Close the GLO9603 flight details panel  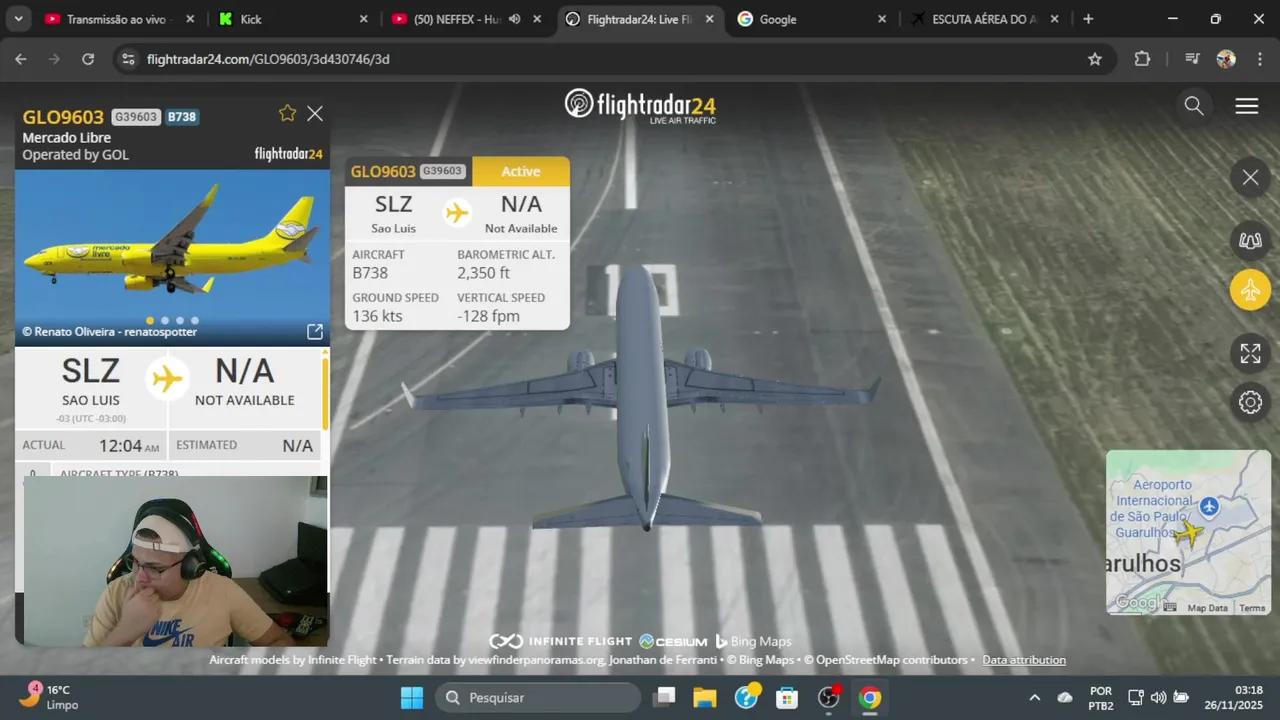(x=315, y=114)
